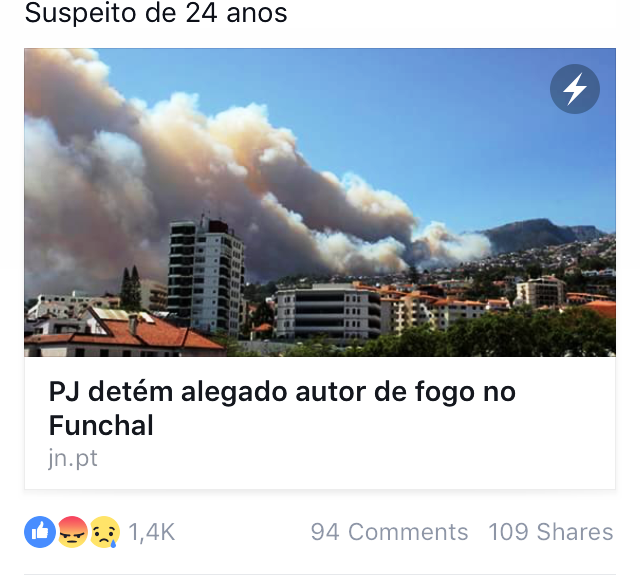This screenshot has width=640, height=575.
Task: Click the angry face reaction icon
Action: point(73,532)
